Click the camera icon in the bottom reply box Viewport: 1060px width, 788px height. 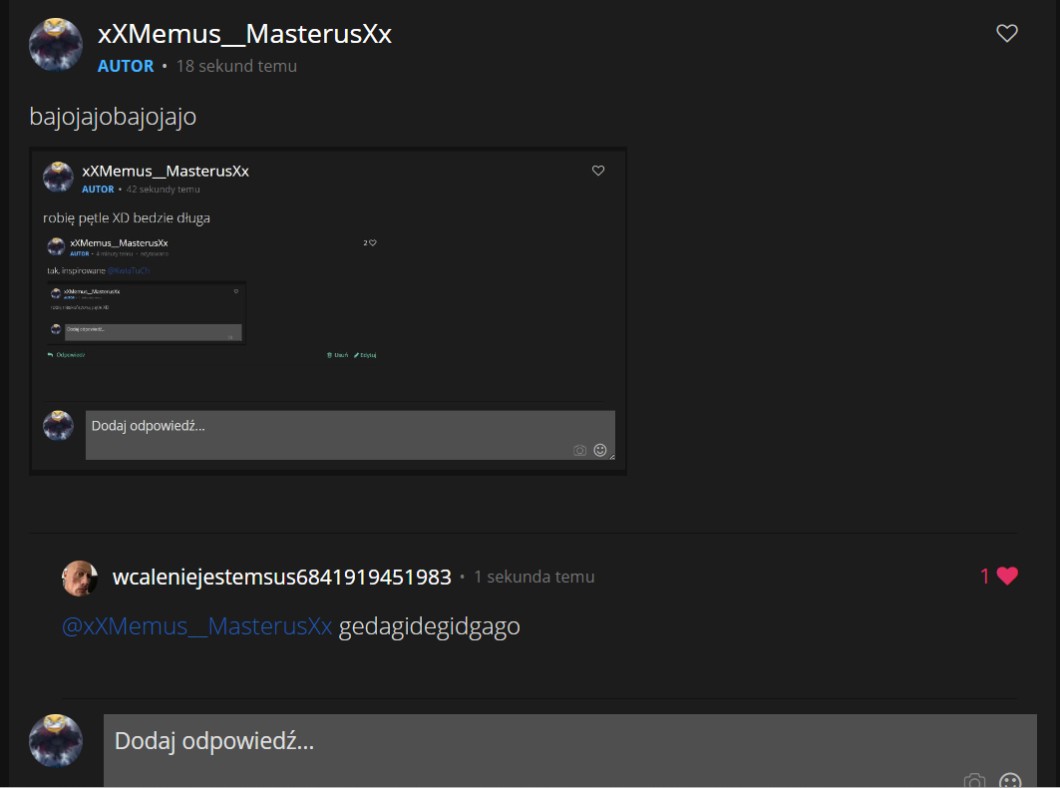coord(974,780)
